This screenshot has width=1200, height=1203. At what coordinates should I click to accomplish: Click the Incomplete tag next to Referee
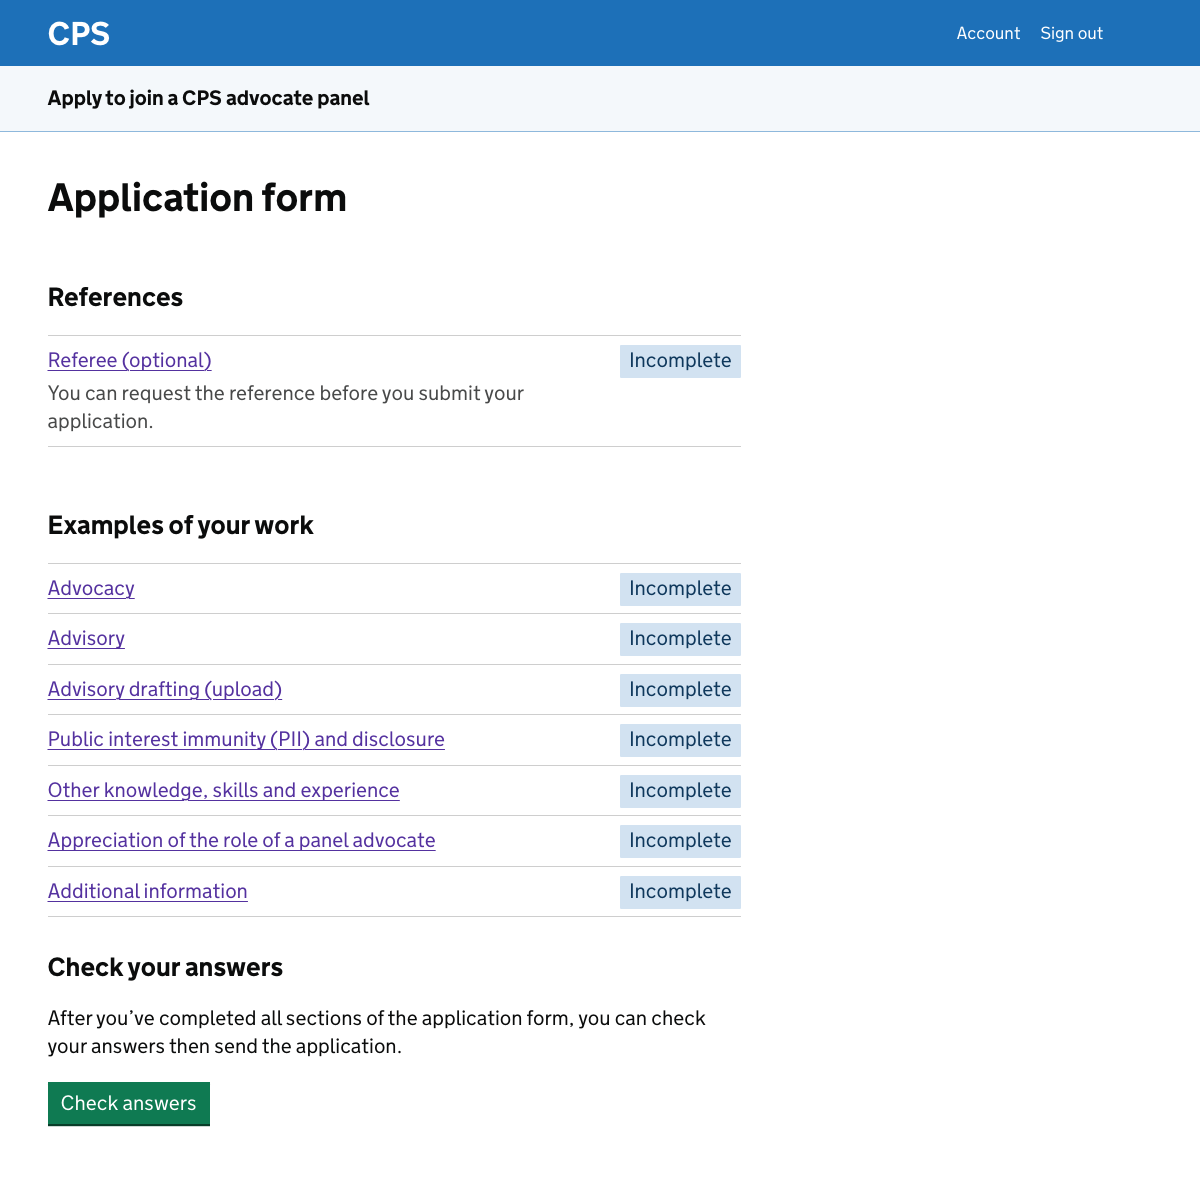click(680, 360)
